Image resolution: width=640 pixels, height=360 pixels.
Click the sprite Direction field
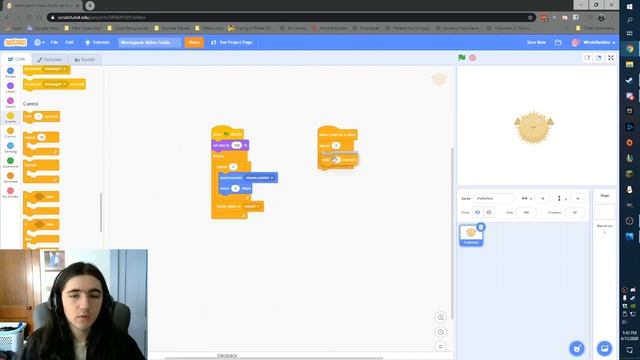(x=574, y=212)
